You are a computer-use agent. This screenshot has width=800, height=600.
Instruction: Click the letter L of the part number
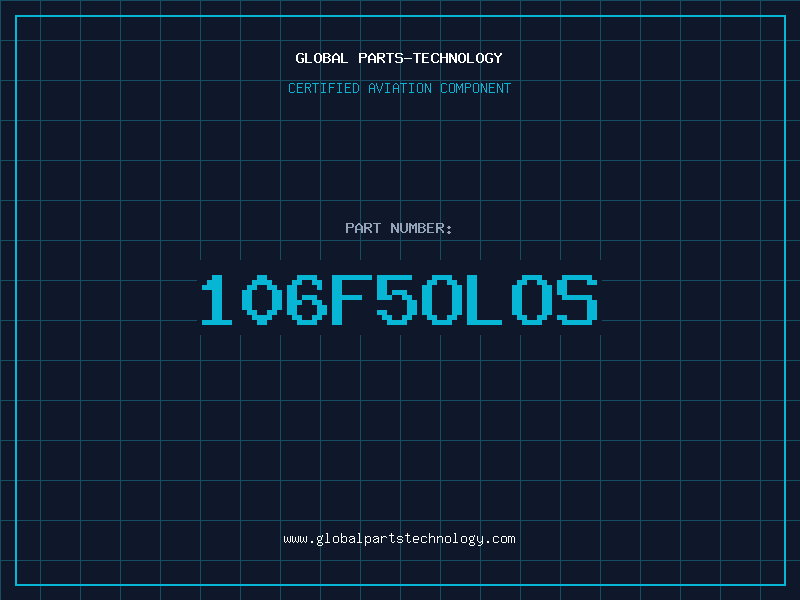[x=484, y=299]
